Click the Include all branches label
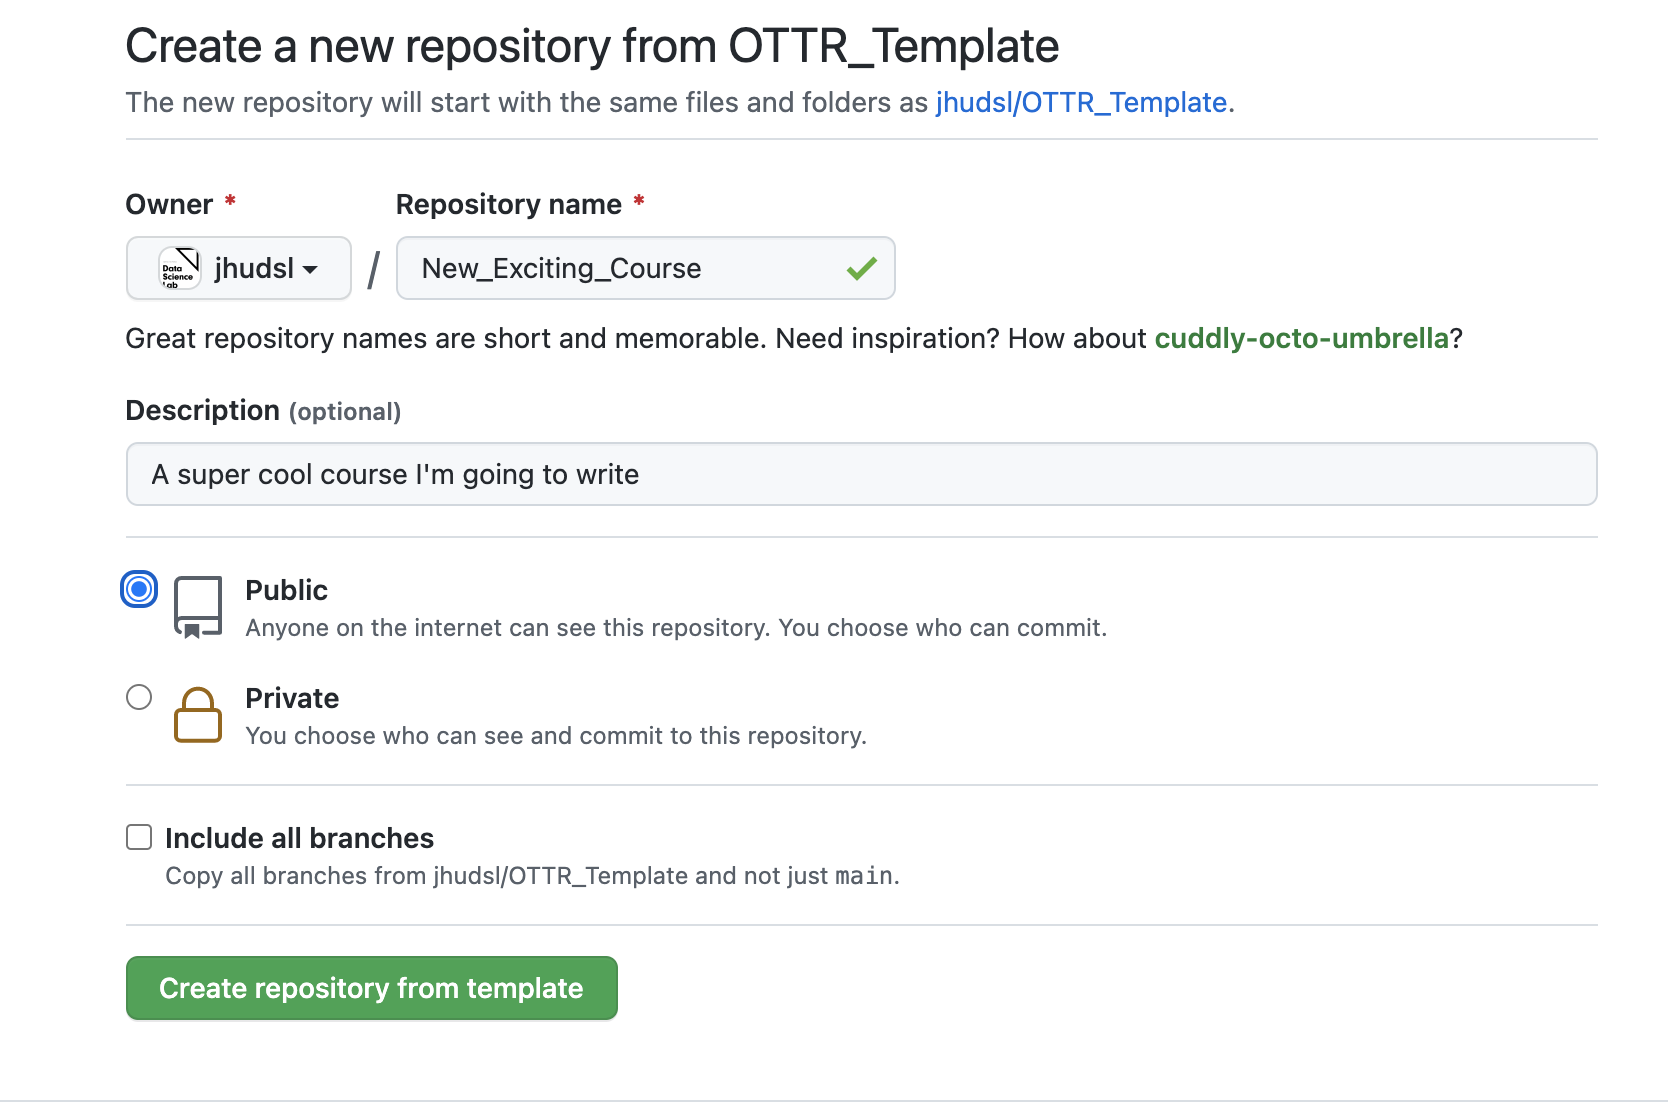This screenshot has height=1104, width=1668. click(x=300, y=838)
